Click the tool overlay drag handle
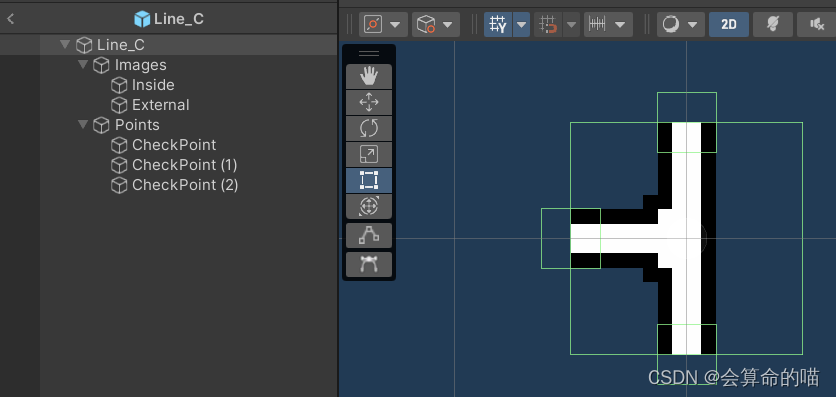This screenshot has width=836, height=397. (x=368, y=54)
